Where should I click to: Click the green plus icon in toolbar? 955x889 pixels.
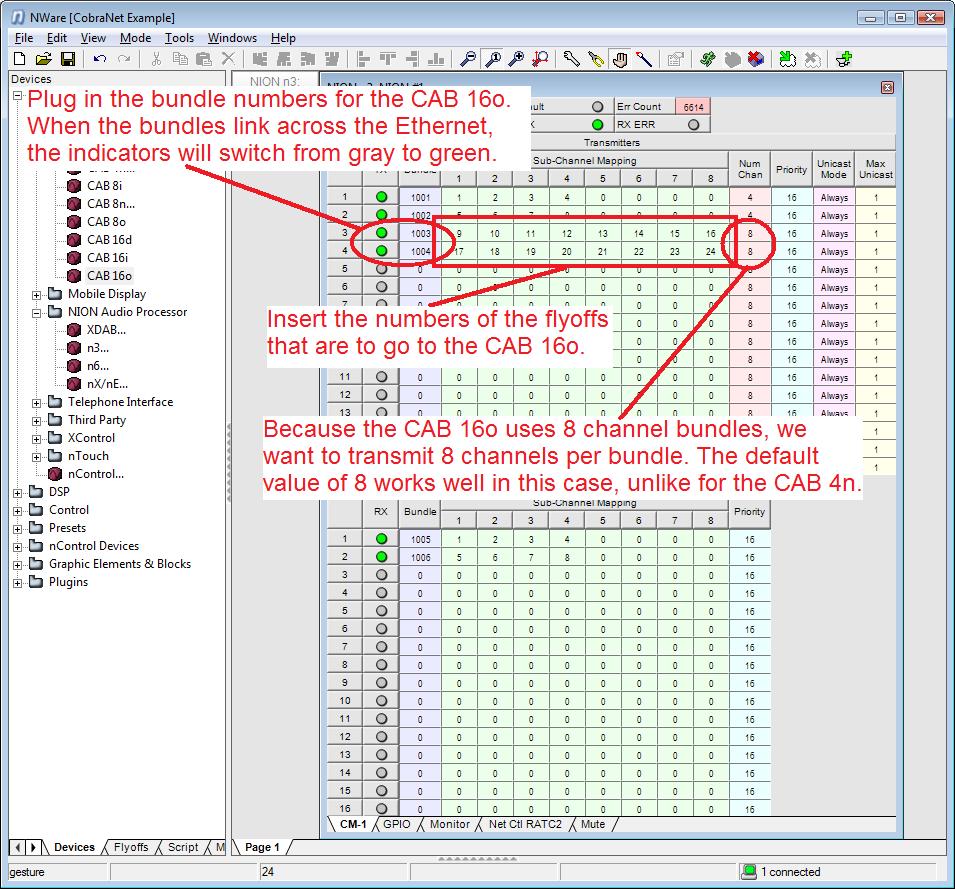coord(843,60)
